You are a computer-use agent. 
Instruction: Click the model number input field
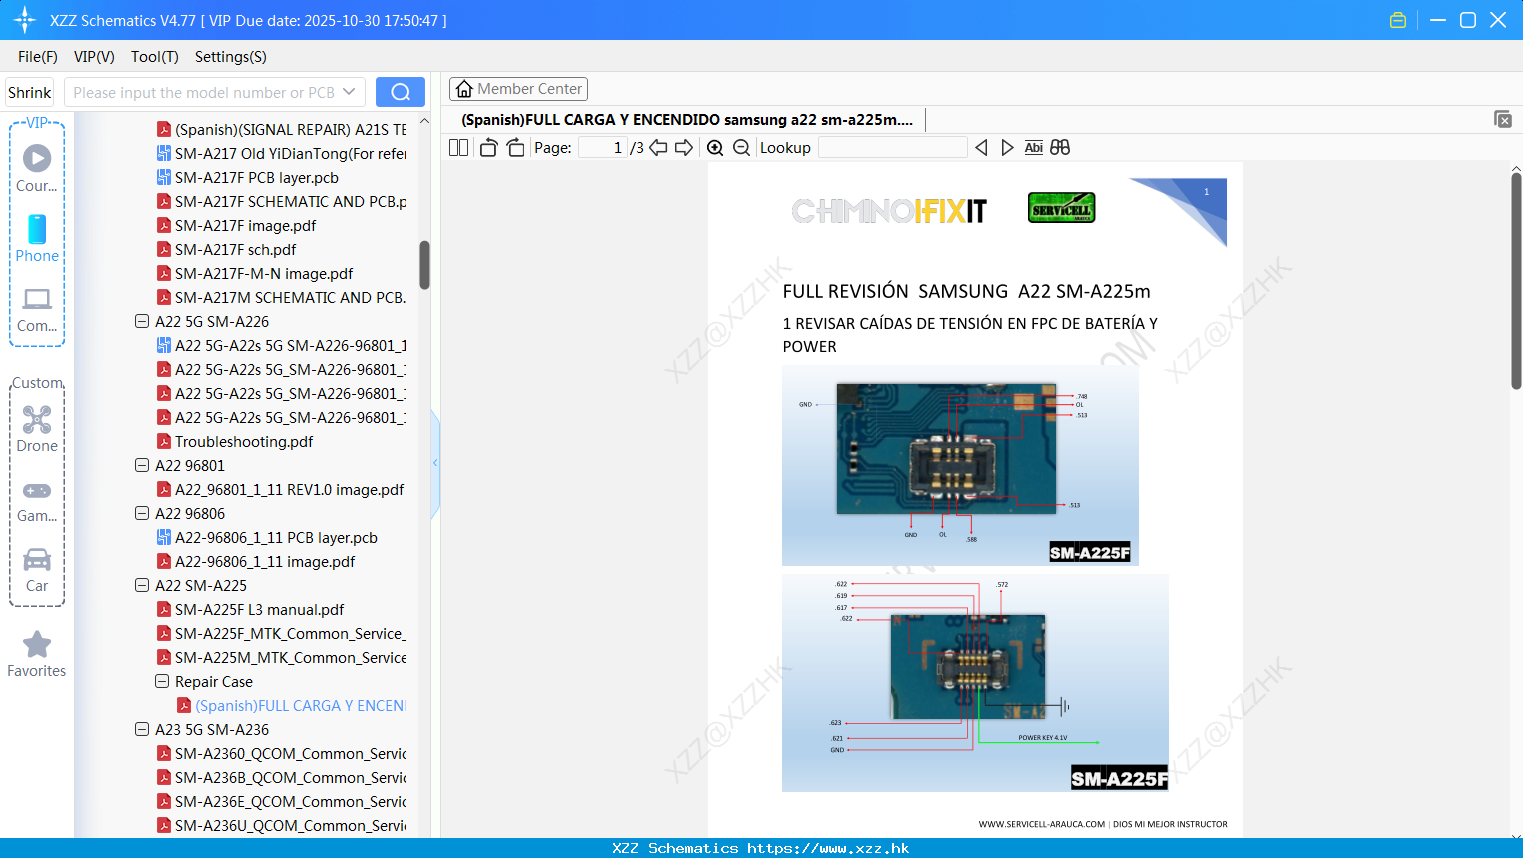click(x=203, y=92)
